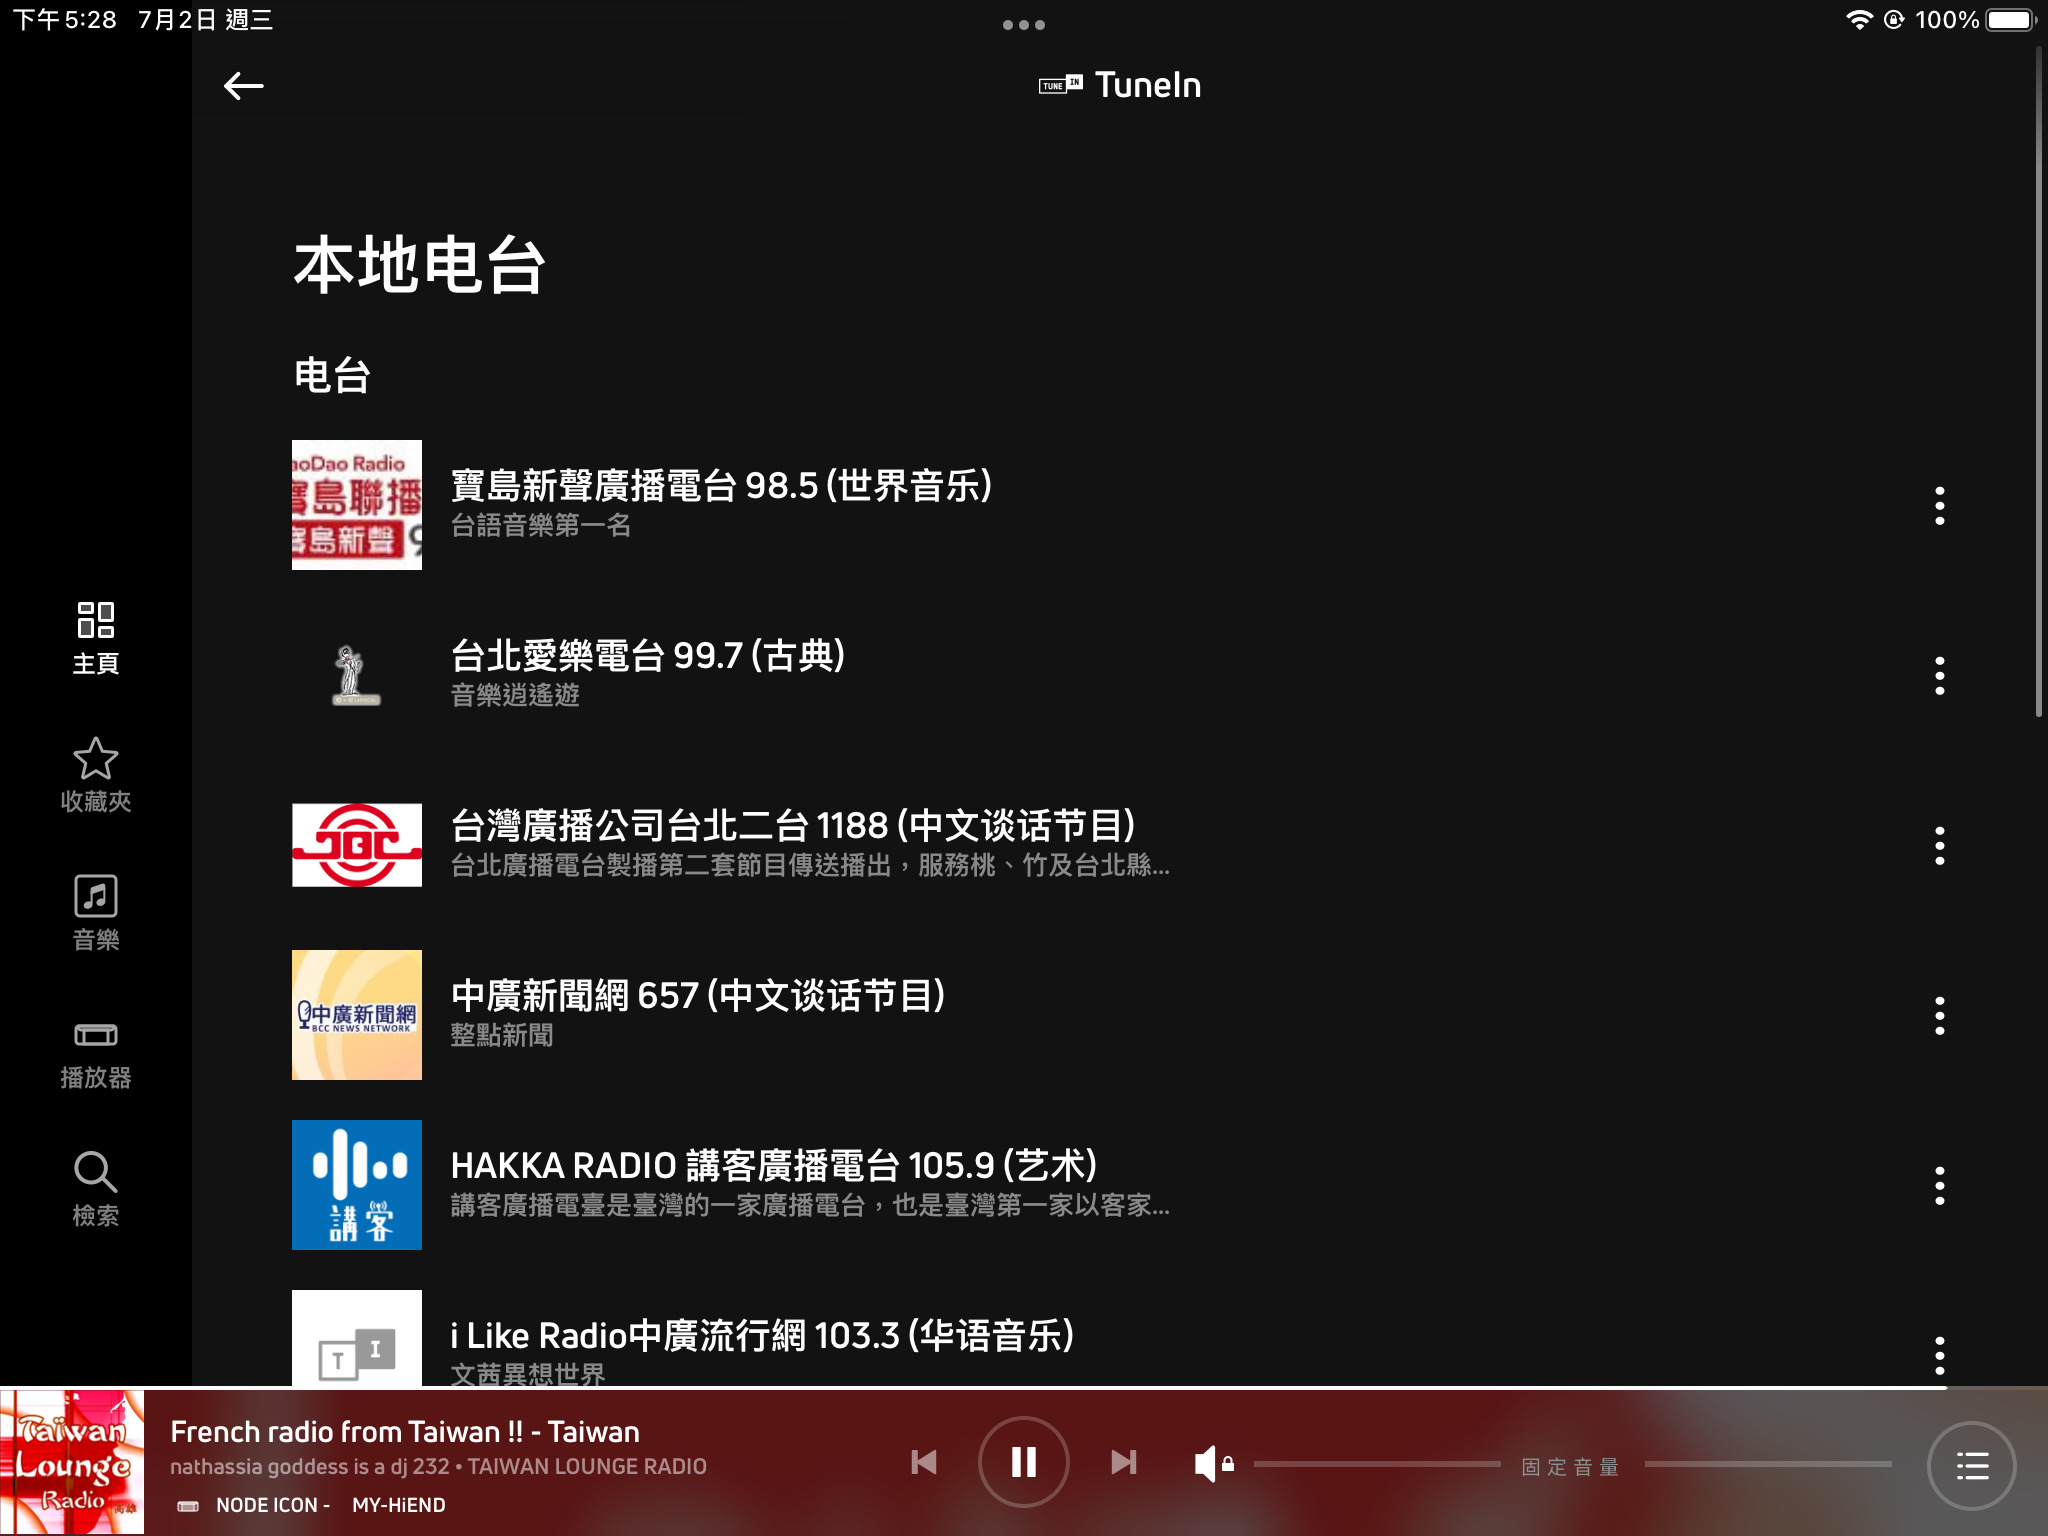This screenshot has width=2048, height=1536.
Task: Open the 音樂 music section
Action: tap(96, 913)
